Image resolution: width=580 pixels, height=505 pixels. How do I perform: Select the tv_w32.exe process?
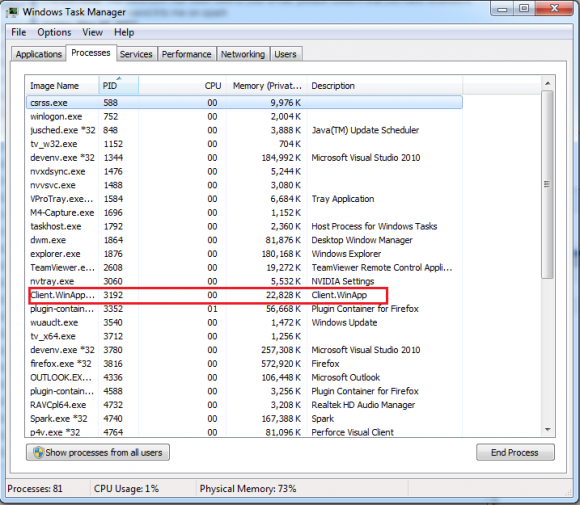point(244,144)
